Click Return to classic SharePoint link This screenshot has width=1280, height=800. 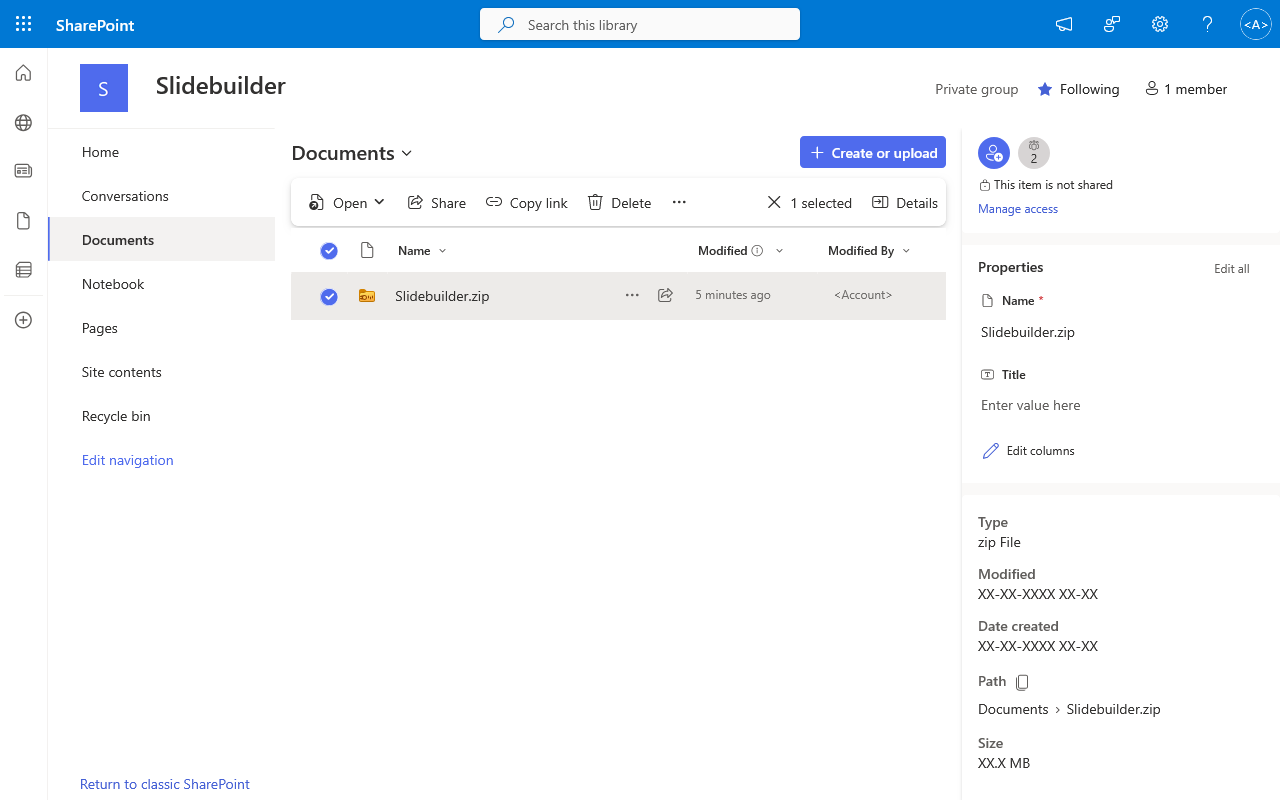[165, 784]
